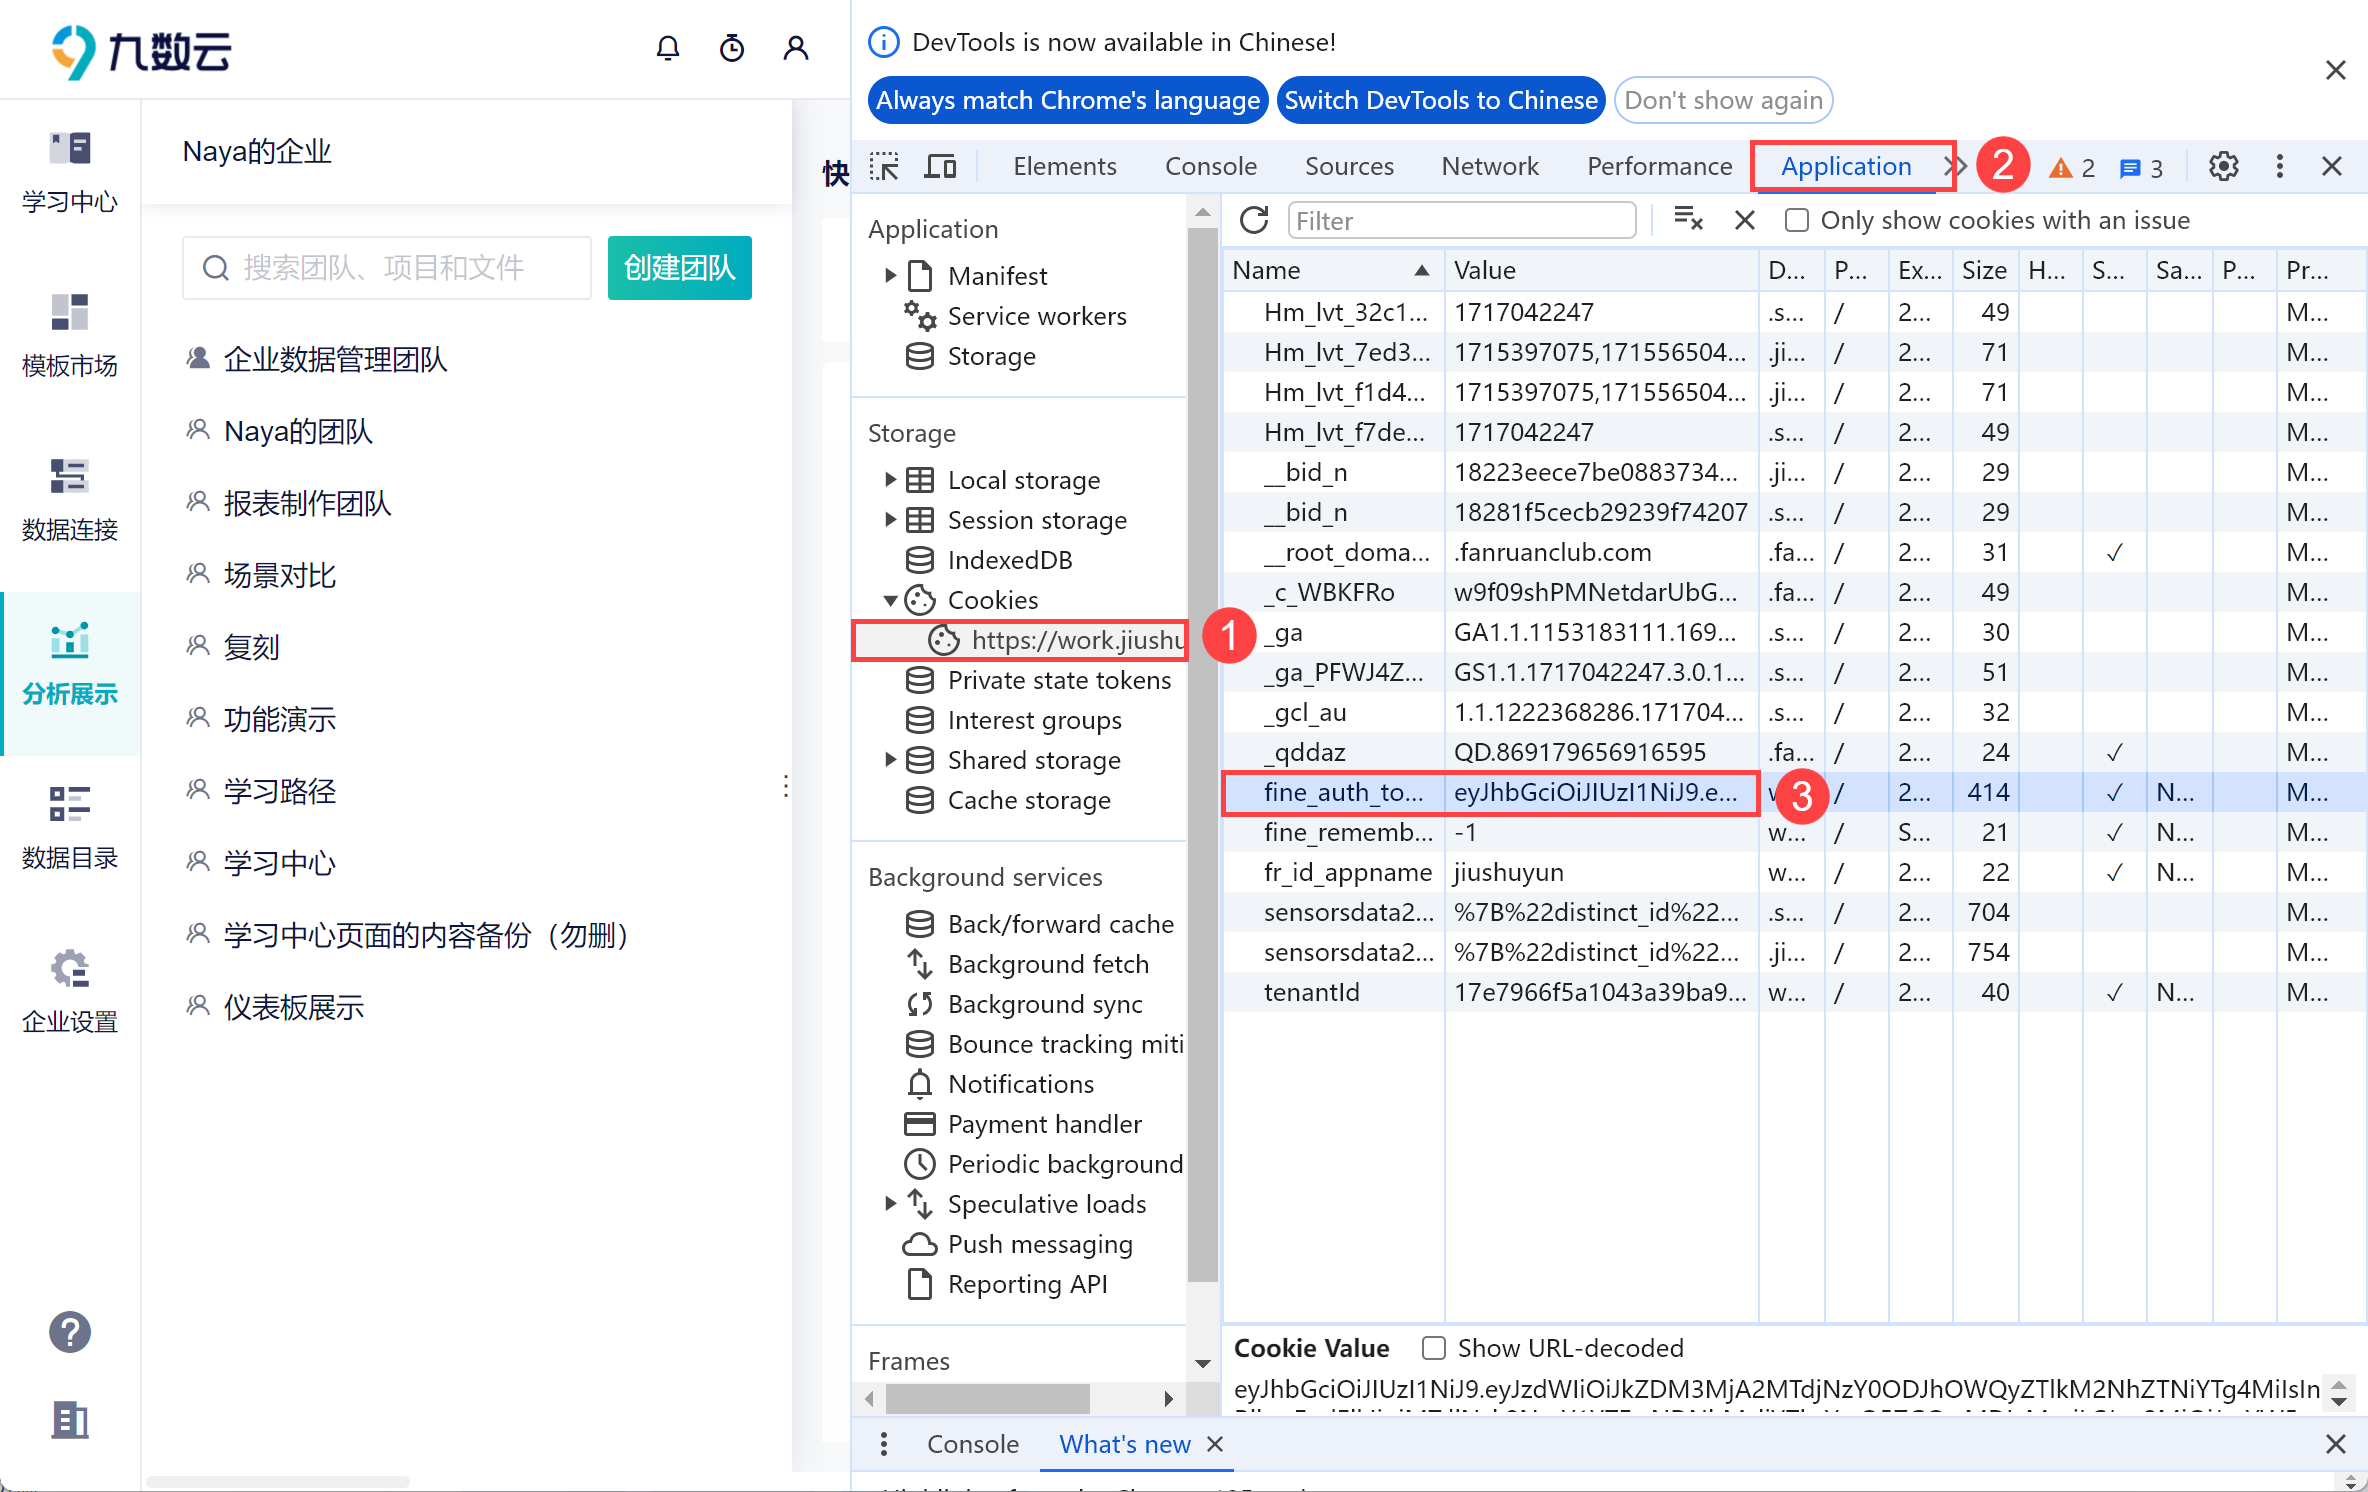Viewport: 2368px width, 1492px height.
Task: Click Switch DevTools to Chinese
Action: [1440, 100]
